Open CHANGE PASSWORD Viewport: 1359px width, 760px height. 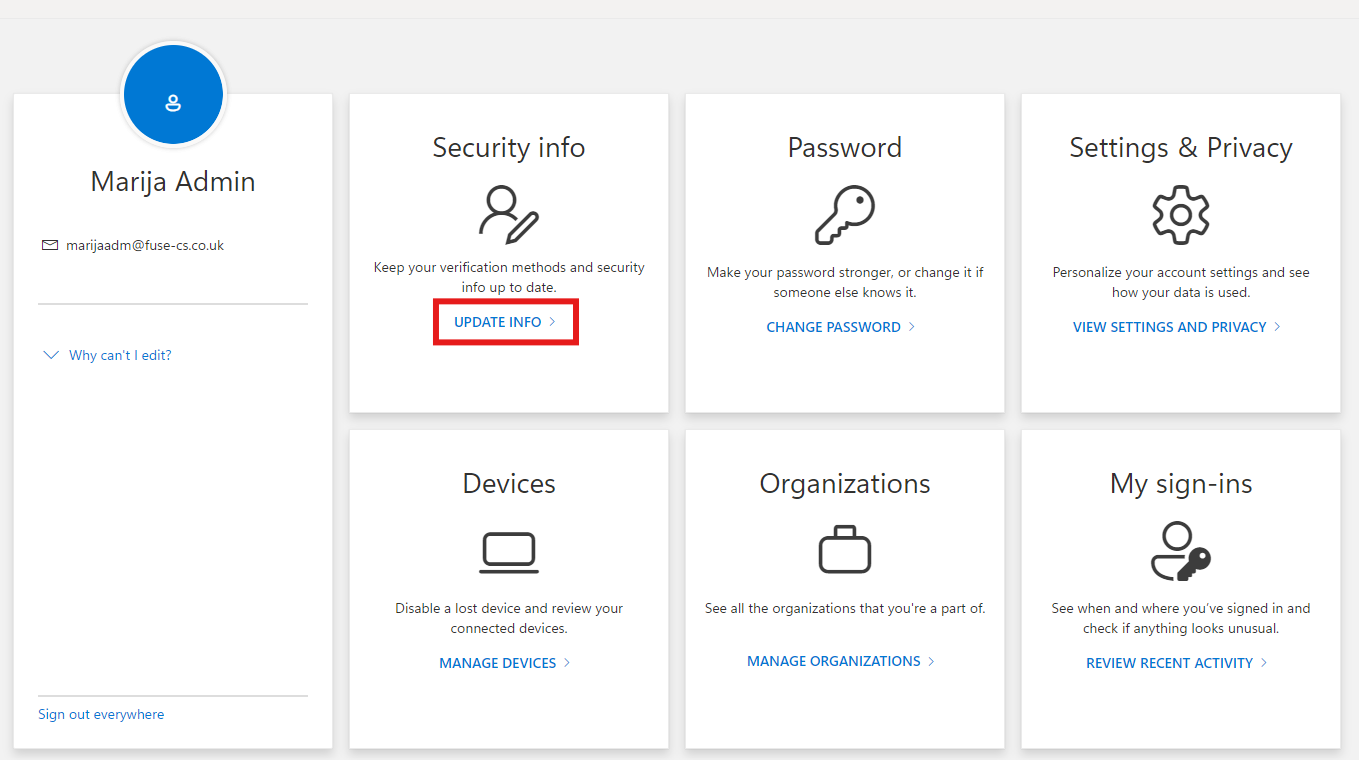click(833, 326)
